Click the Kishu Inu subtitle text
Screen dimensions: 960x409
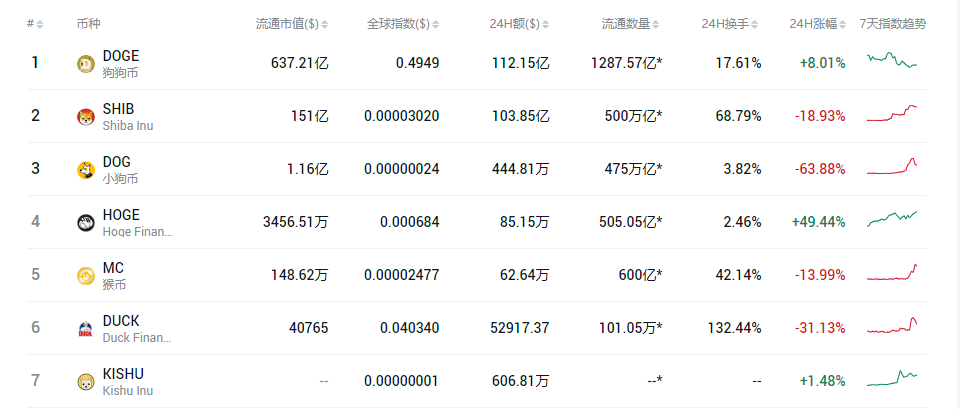tap(128, 391)
